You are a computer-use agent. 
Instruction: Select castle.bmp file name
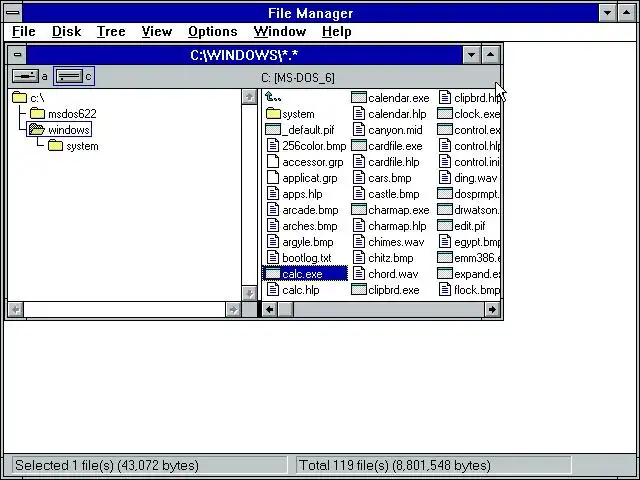point(394,194)
